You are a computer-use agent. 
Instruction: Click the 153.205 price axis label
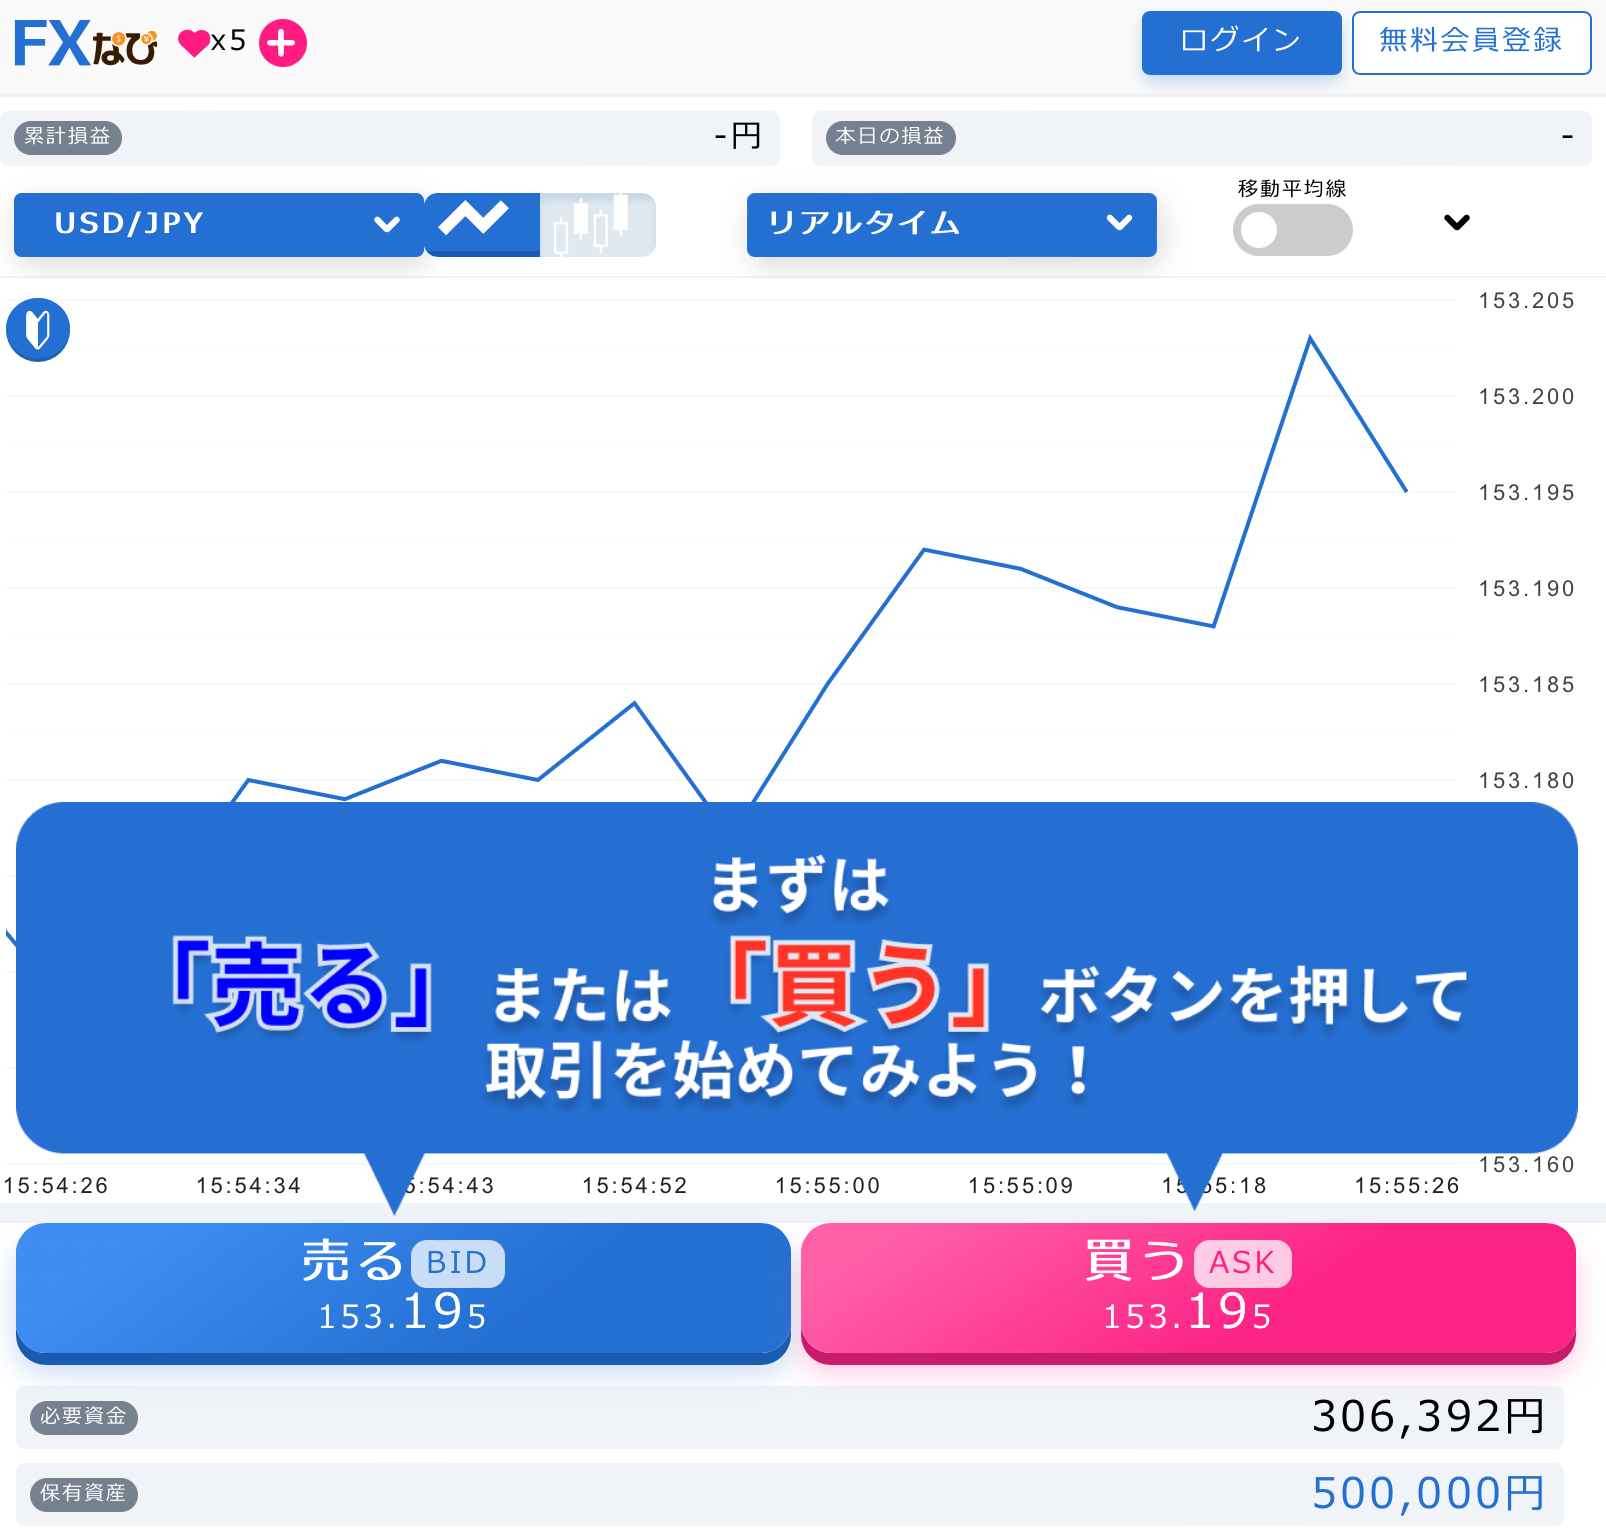pyautogui.click(x=1526, y=300)
